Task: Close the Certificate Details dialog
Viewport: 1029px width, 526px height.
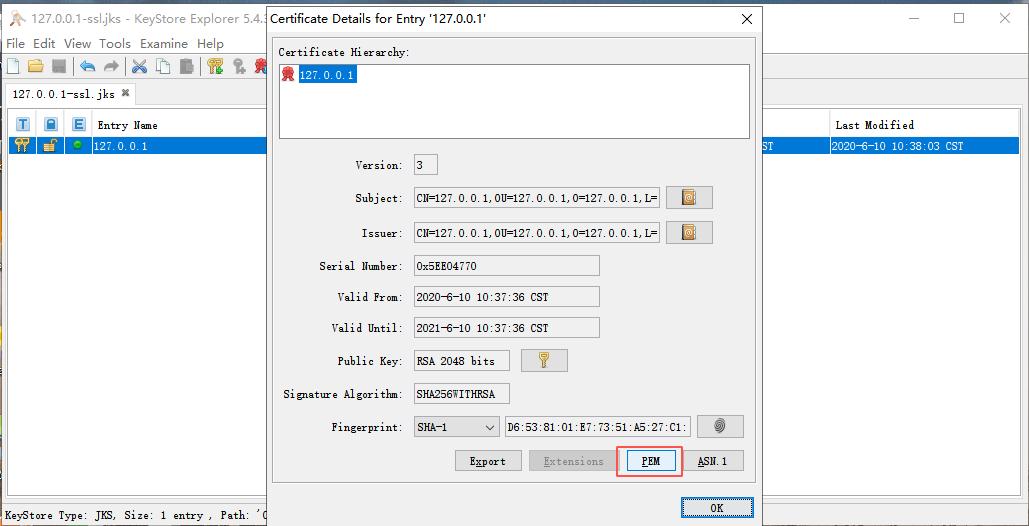Action: click(746, 19)
